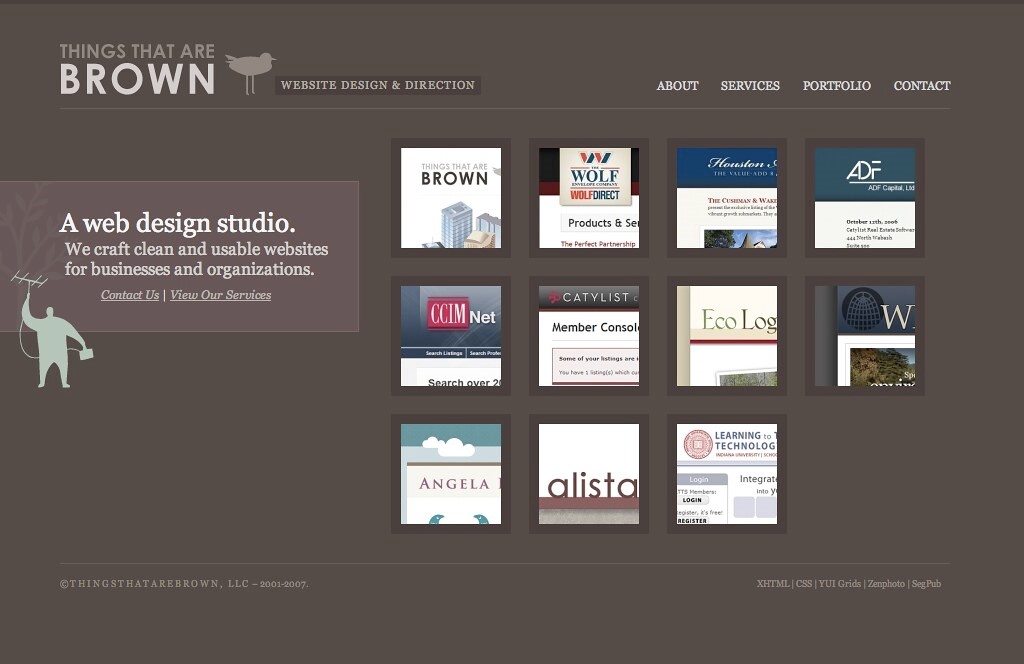View the Catylist Member Console thumbnail
The height and width of the screenshot is (664, 1024).
[589, 336]
